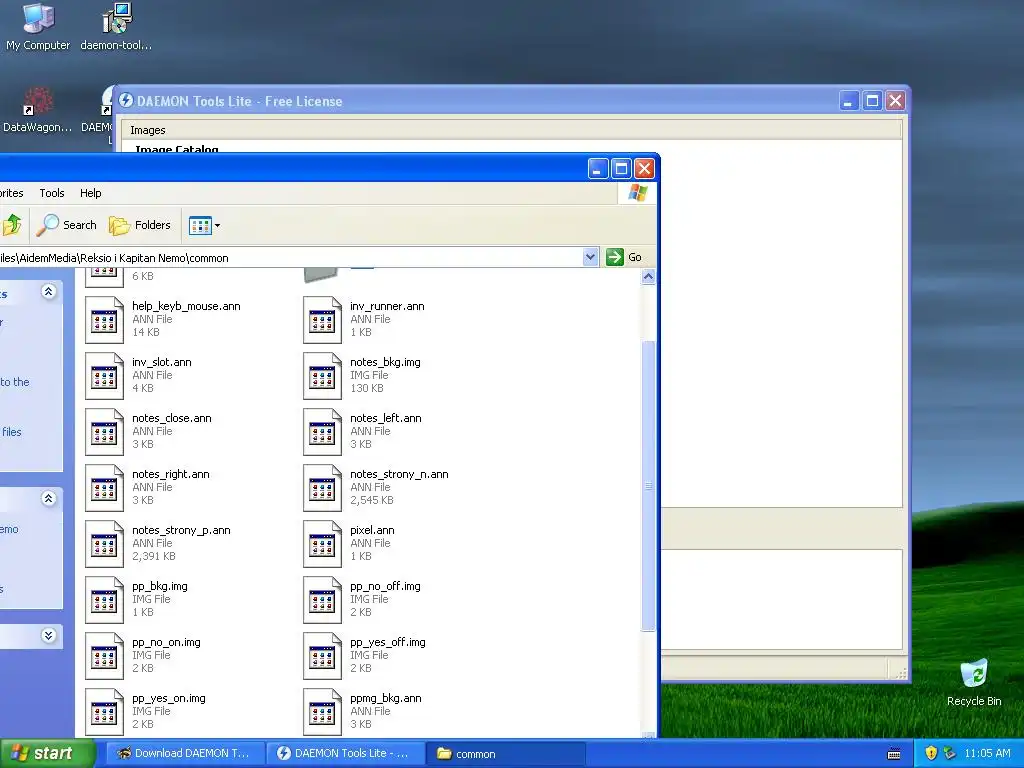Click the keyboard icon in taskbar
The height and width of the screenshot is (768, 1024).
(894, 754)
